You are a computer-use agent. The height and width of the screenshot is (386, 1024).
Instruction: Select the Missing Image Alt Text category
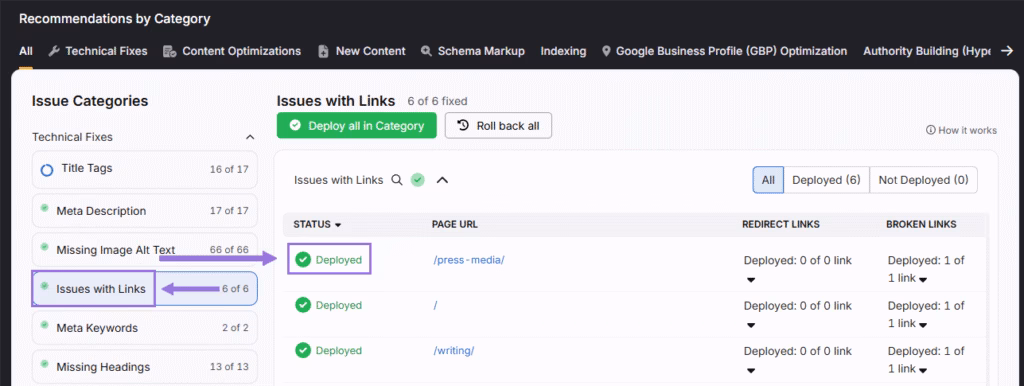144,249
